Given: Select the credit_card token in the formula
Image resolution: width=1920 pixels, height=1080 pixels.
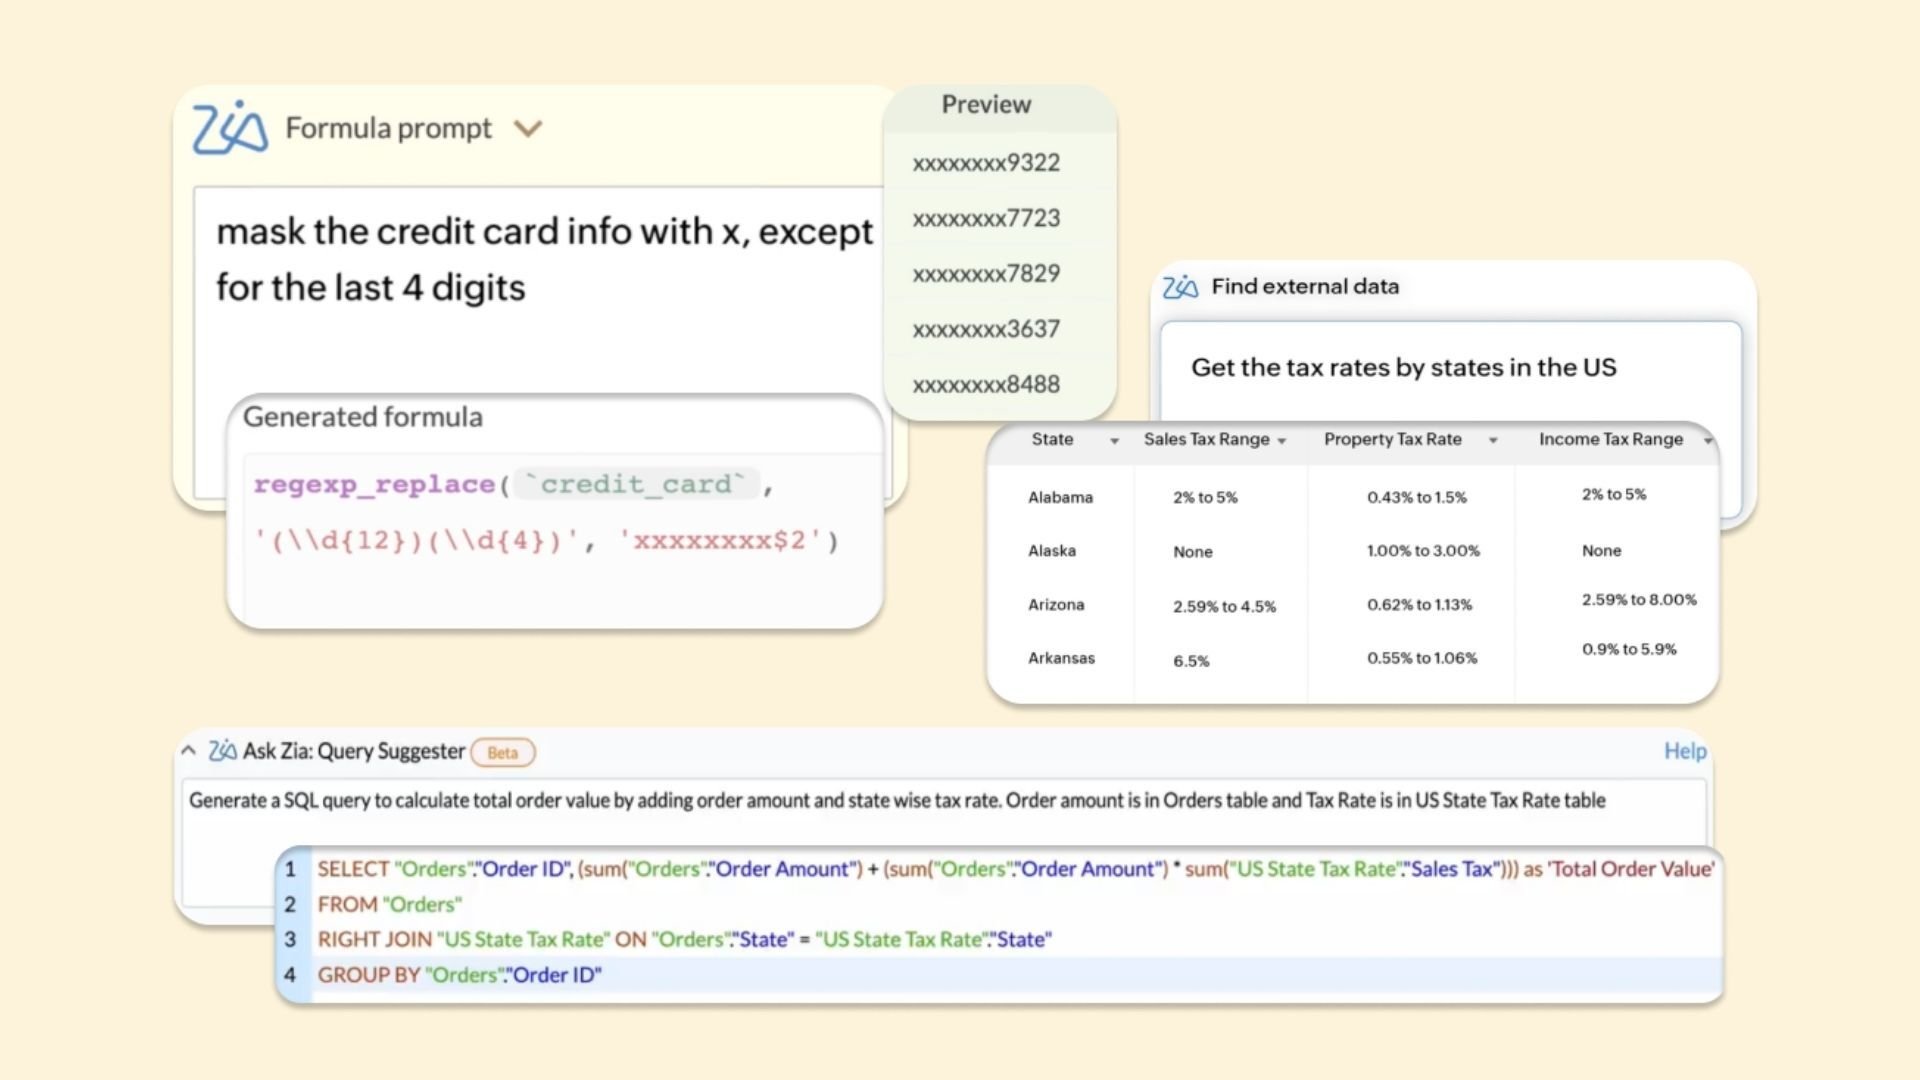Looking at the screenshot, I should tap(636, 484).
